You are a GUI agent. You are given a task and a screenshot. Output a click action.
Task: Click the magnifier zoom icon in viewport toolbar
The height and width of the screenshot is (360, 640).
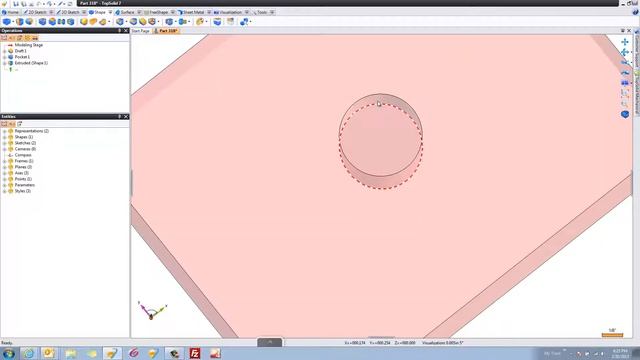coord(624,104)
